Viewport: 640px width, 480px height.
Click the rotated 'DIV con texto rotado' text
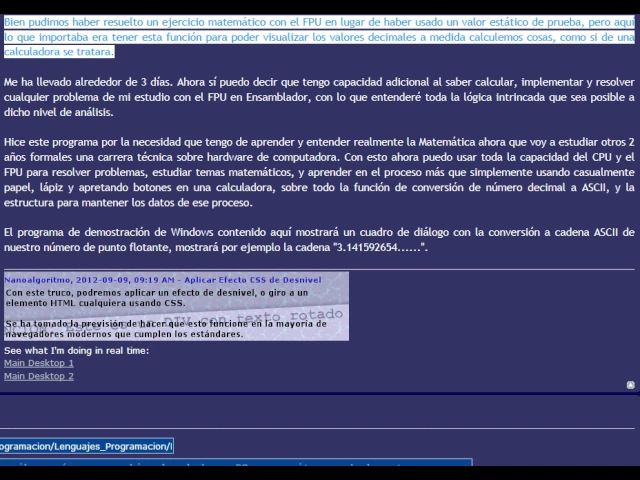click(253, 318)
